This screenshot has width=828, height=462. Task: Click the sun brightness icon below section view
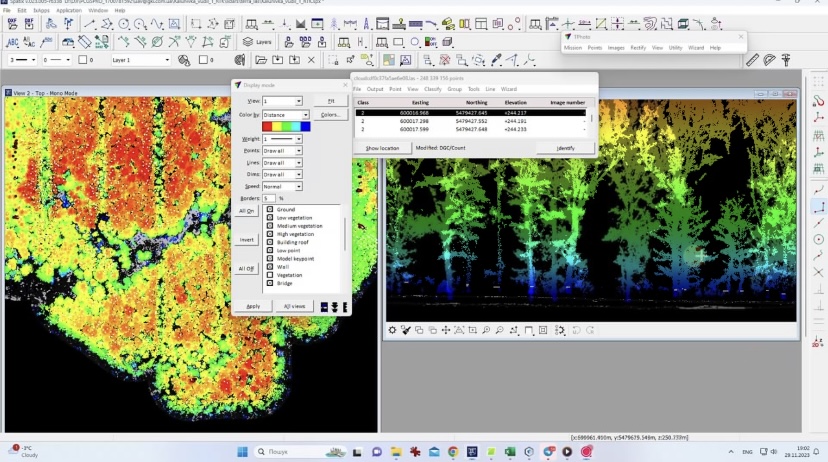pos(392,330)
